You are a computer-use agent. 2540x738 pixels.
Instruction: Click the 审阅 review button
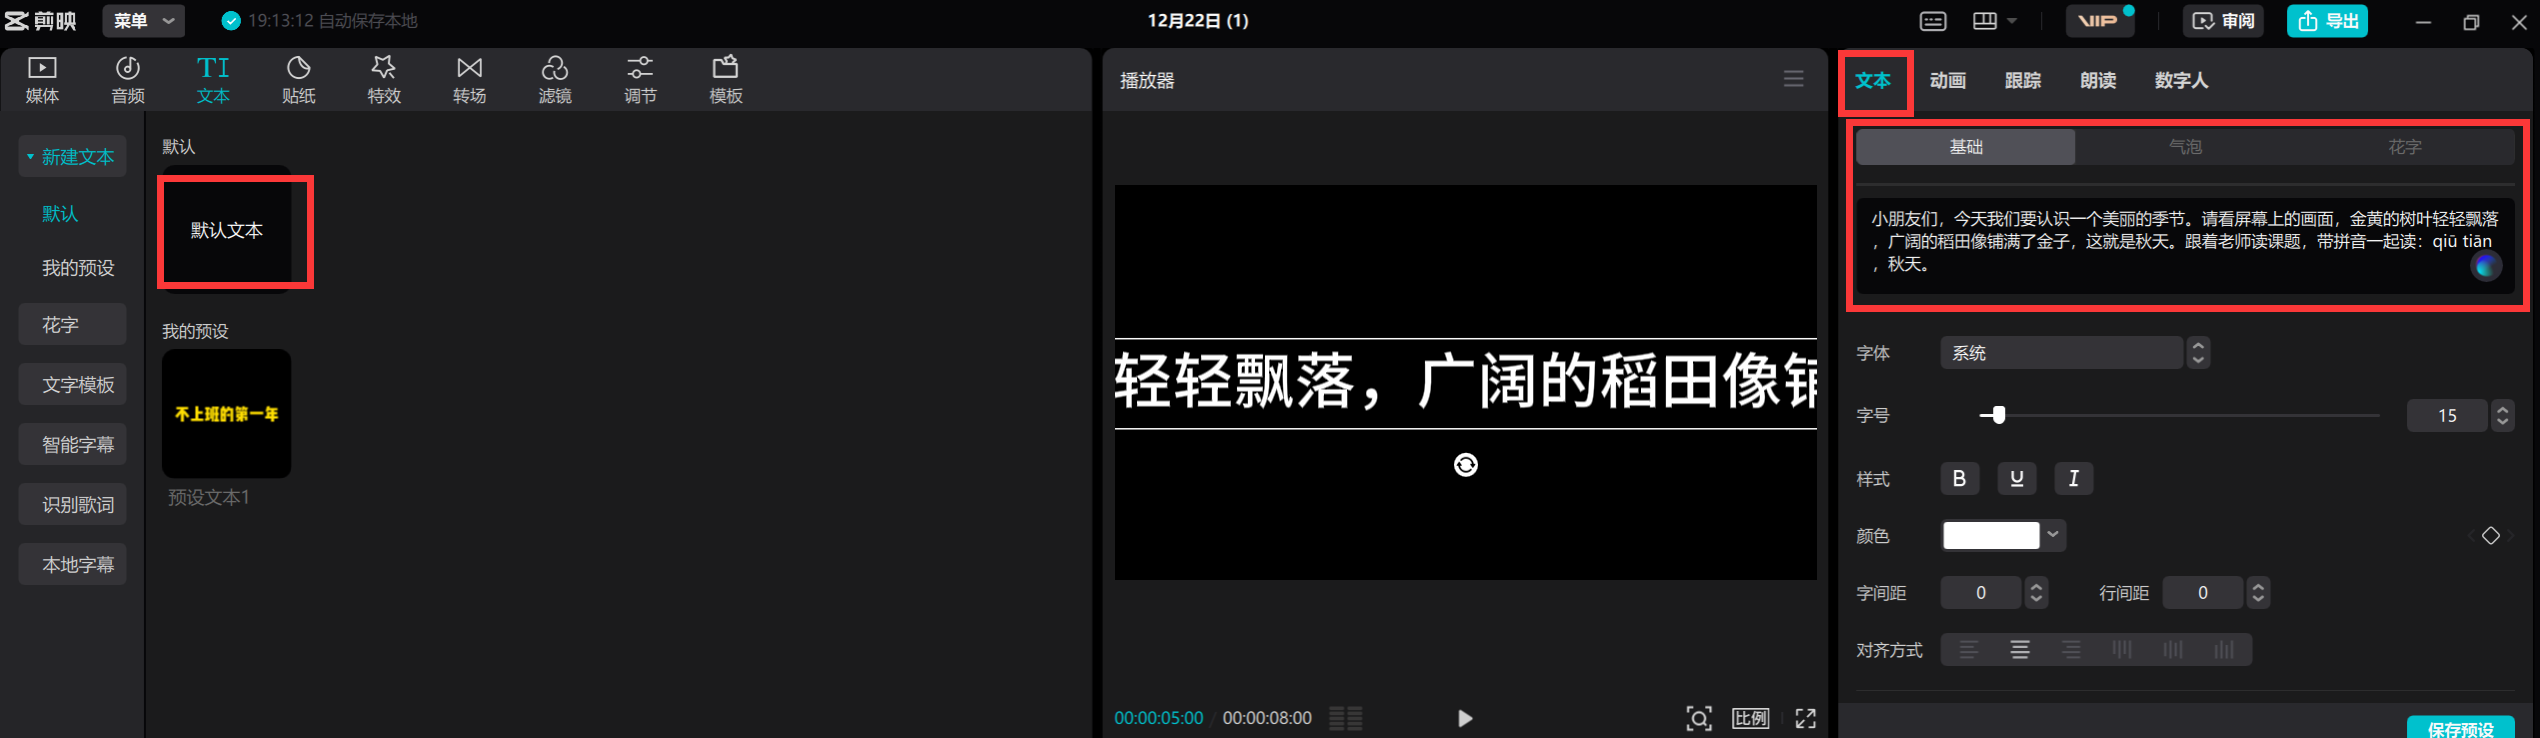[2223, 21]
